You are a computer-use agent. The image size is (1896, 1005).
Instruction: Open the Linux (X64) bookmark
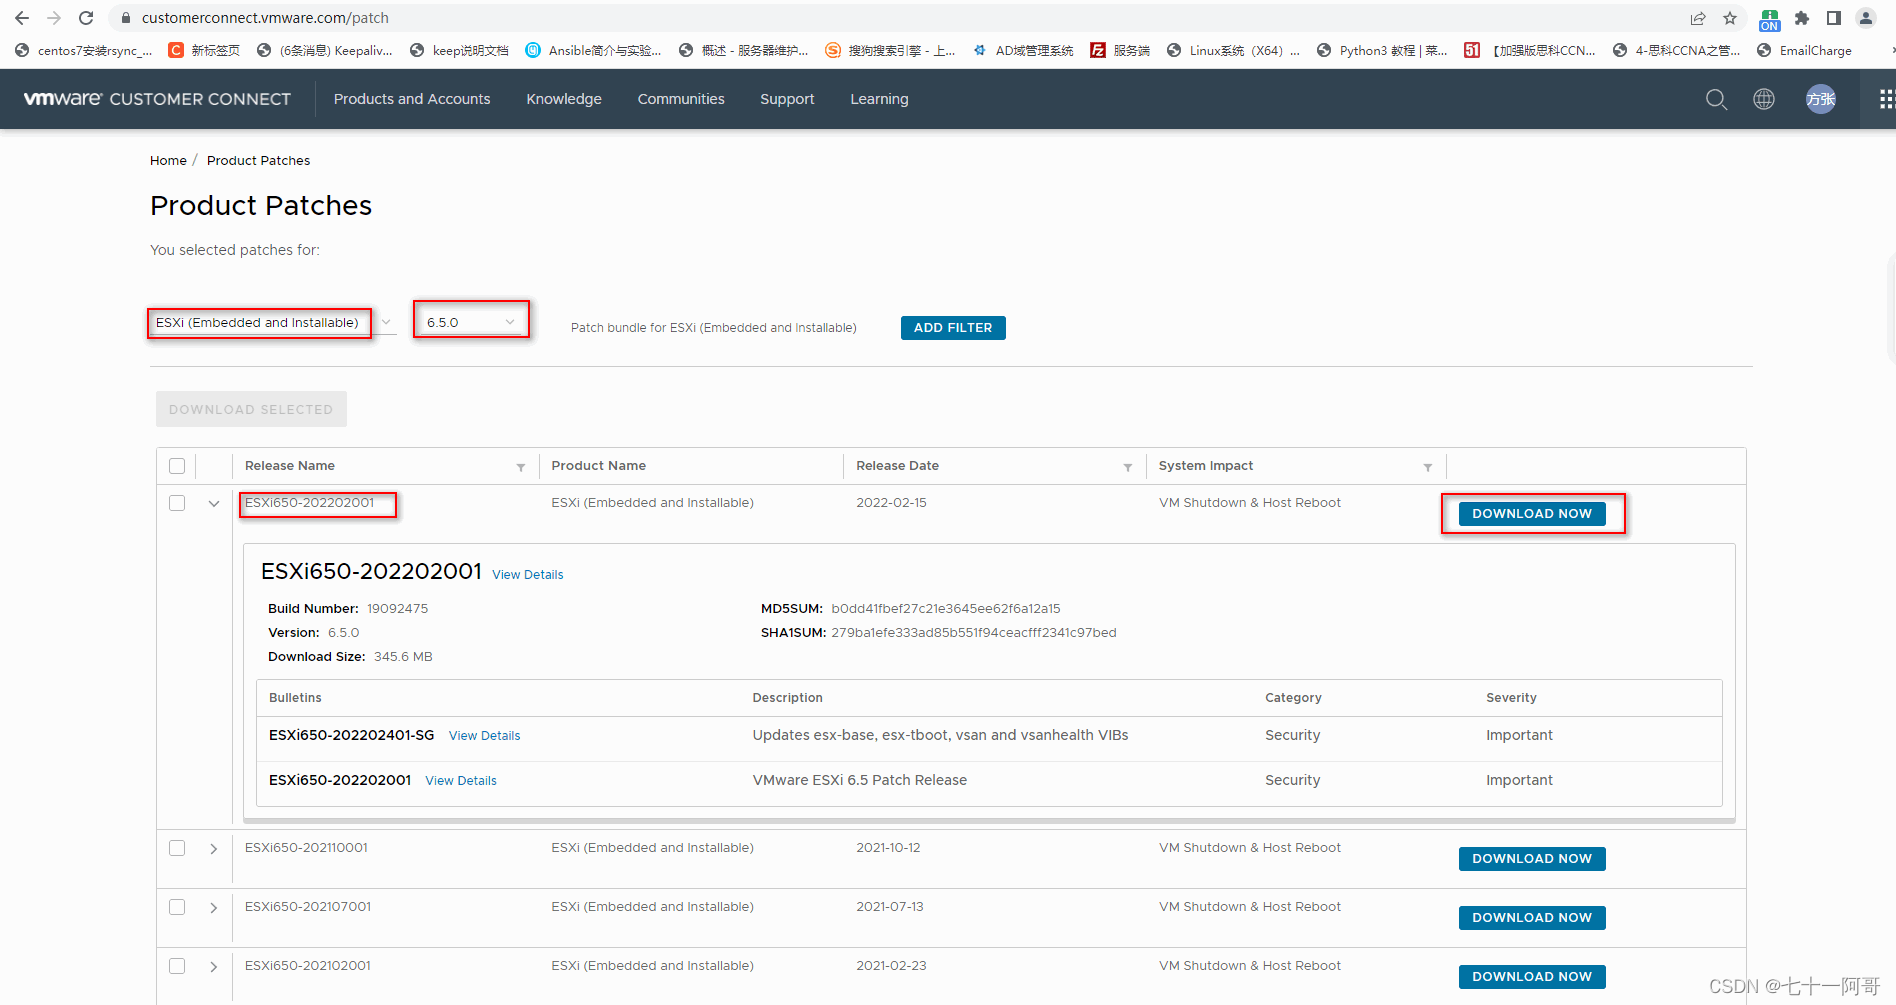tap(1233, 50)
